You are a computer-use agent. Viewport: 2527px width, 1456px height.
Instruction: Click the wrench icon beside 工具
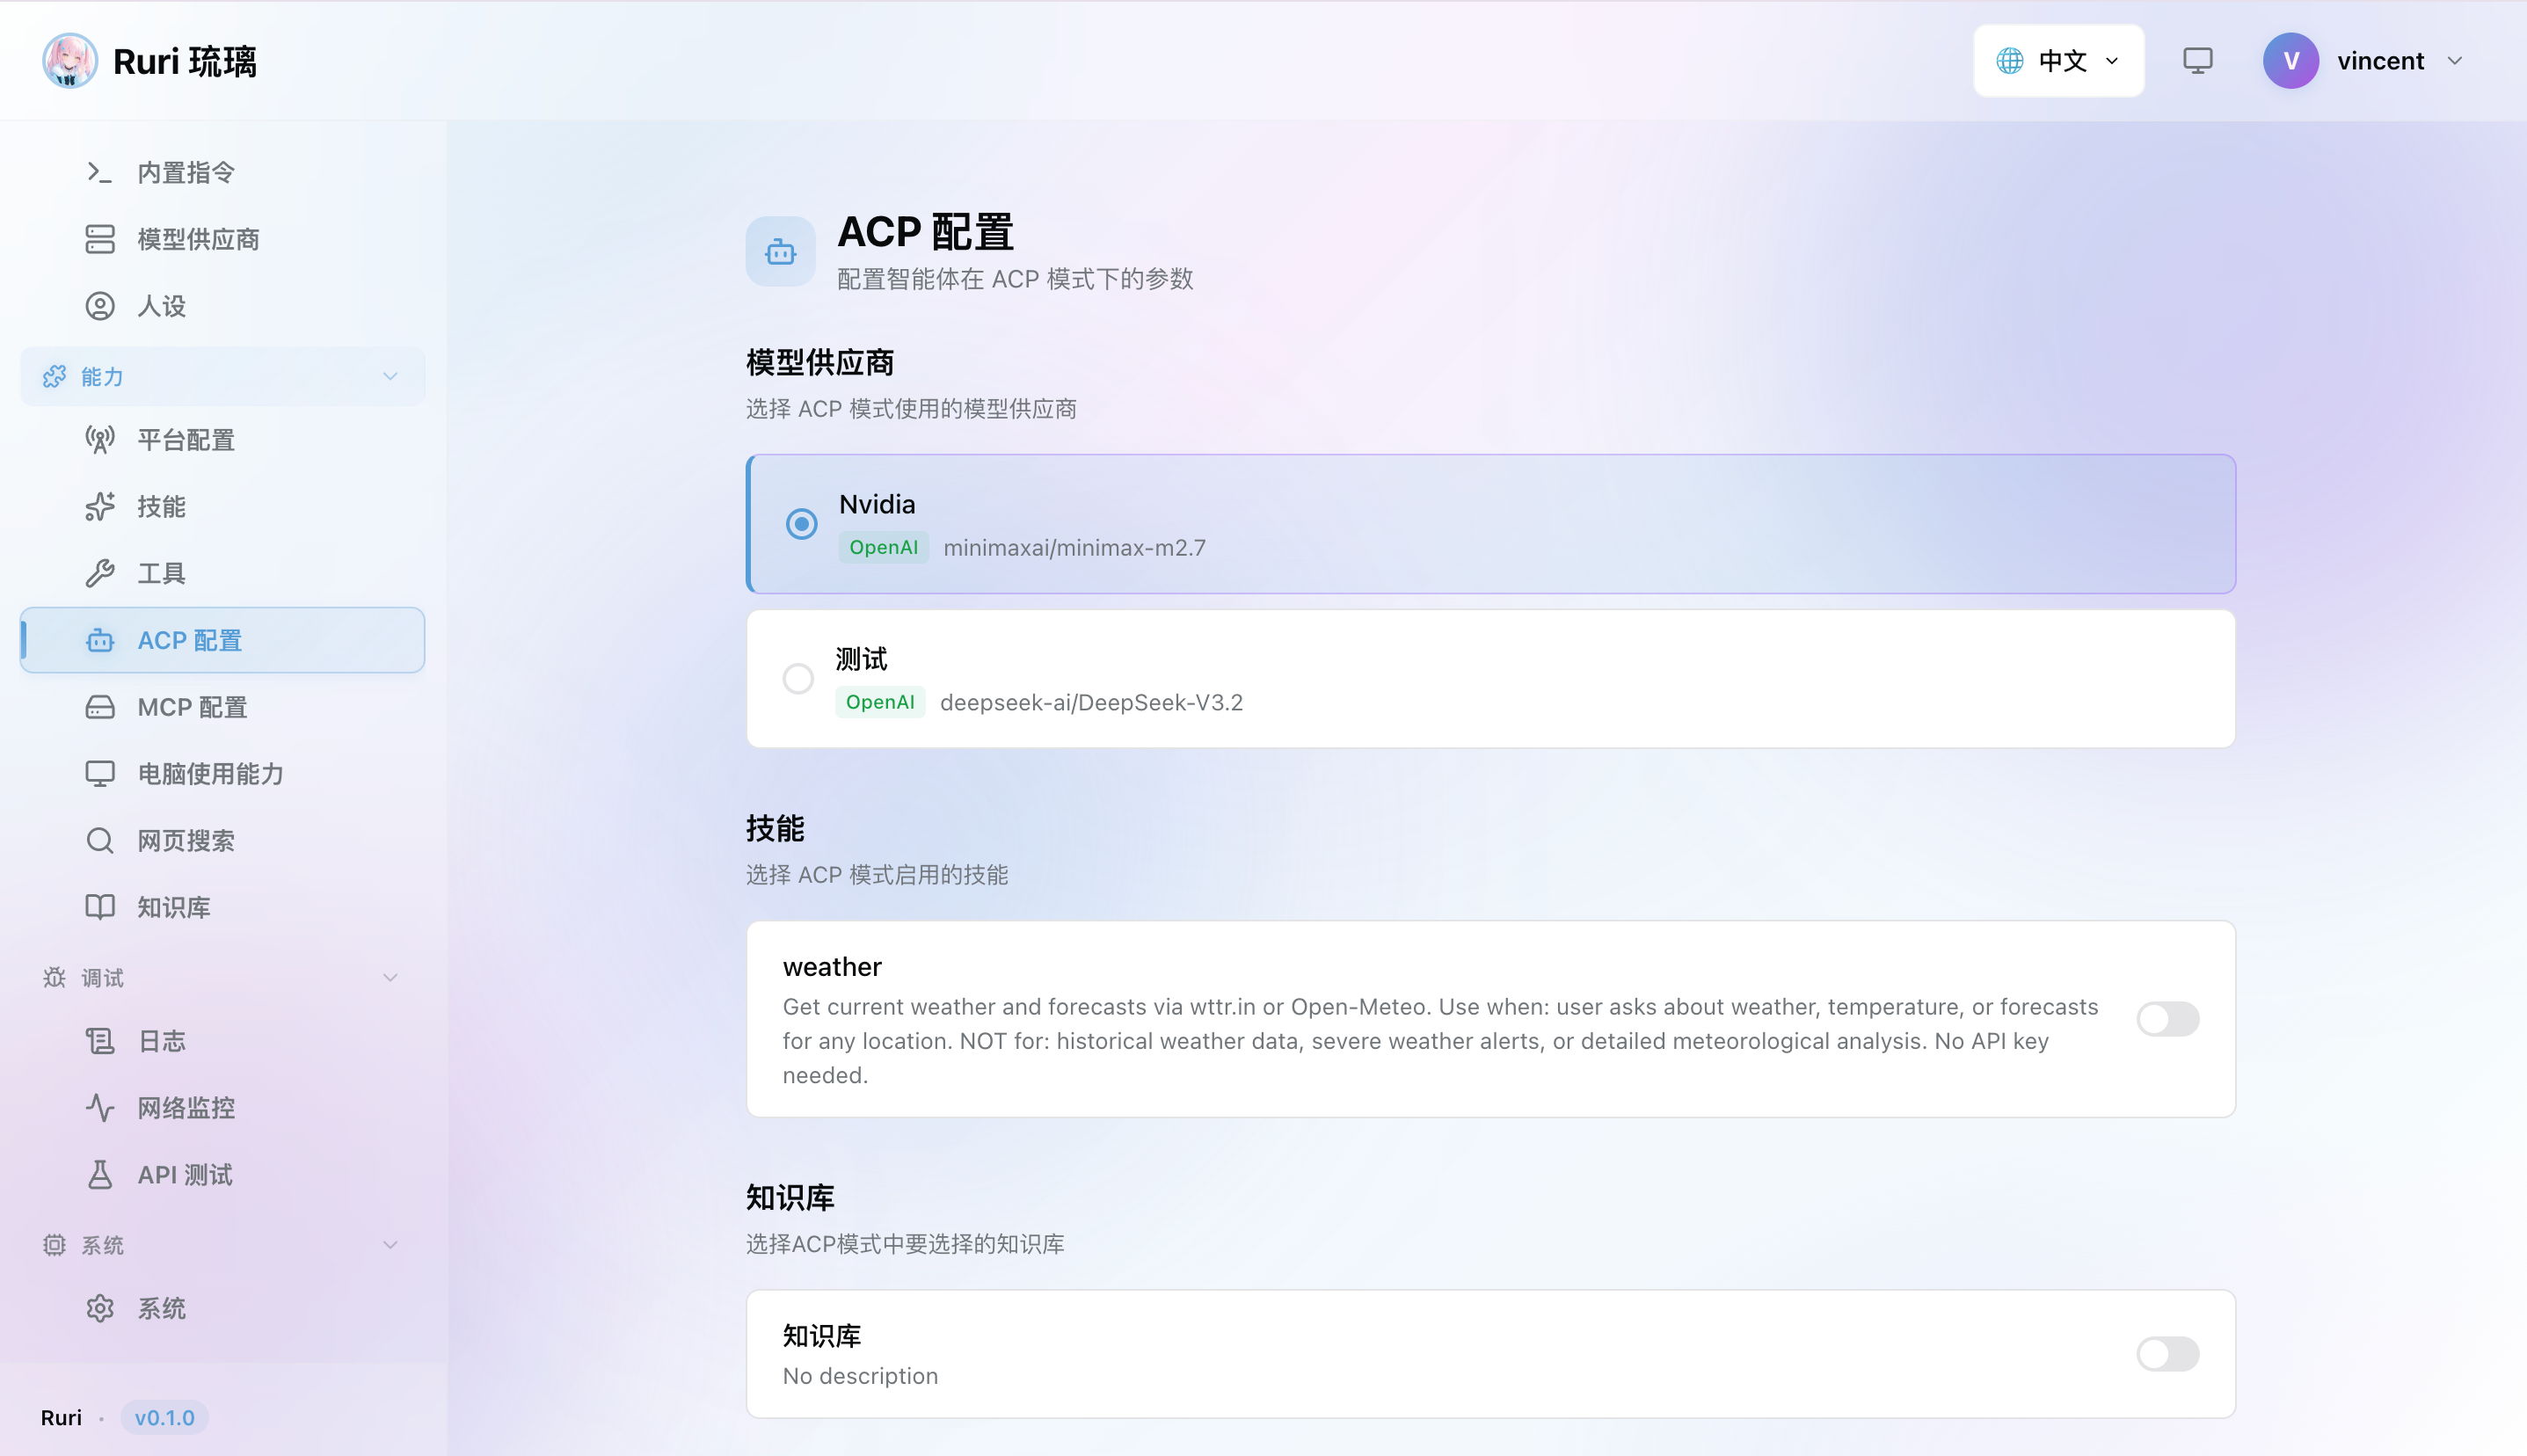(99, 573)
